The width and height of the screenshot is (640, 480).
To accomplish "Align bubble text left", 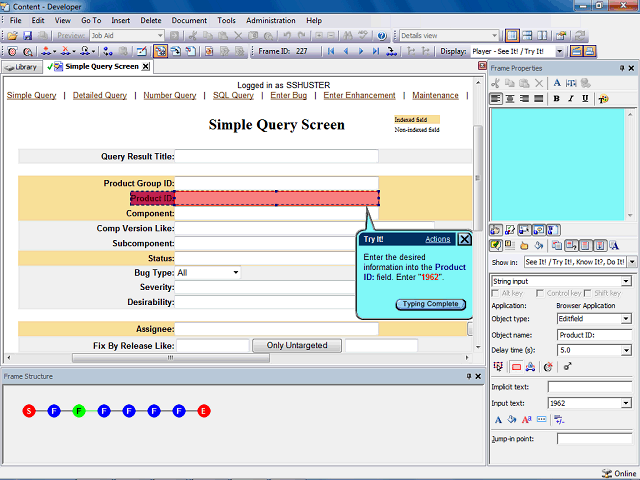I will pyautogui.click(x=496, y=99).
